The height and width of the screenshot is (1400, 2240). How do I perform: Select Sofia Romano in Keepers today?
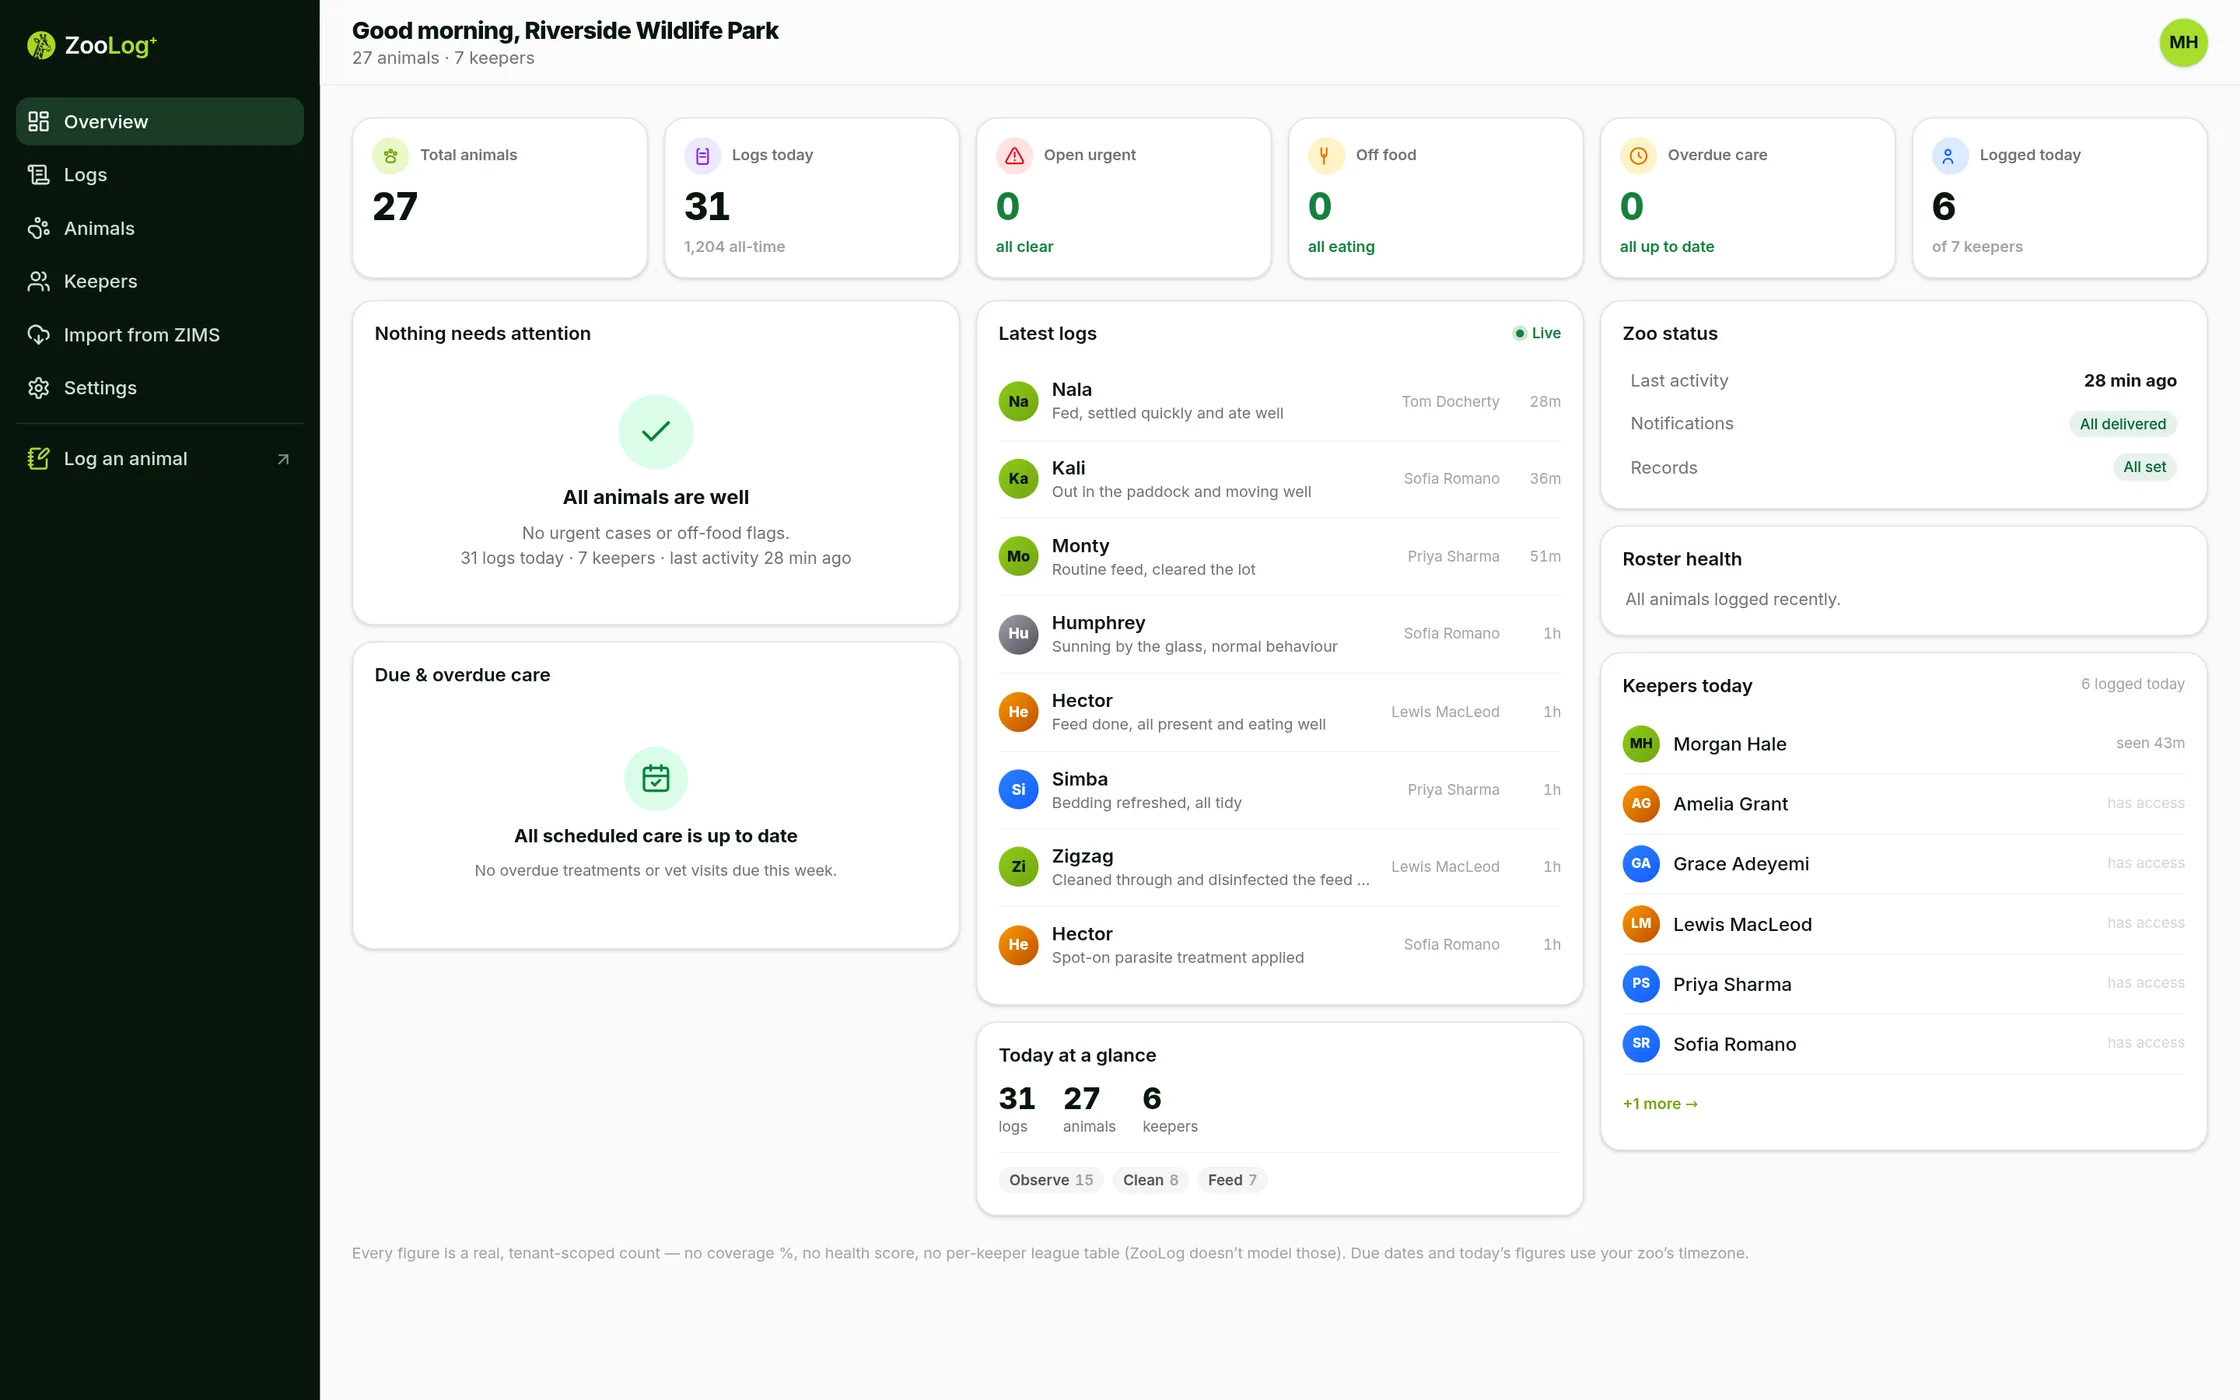[1903, 1044]
